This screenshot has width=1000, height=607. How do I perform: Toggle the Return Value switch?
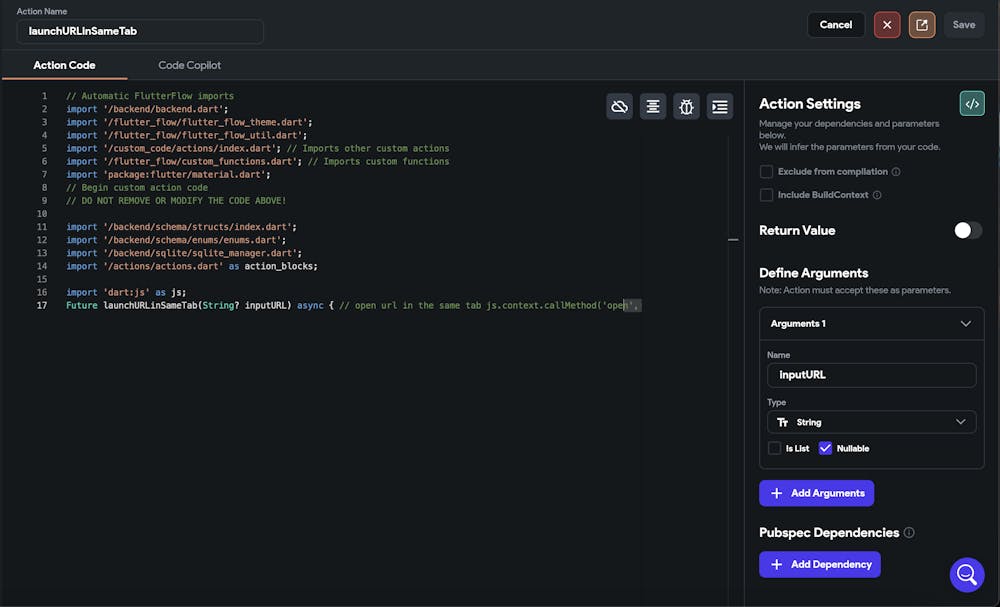click(x=967, y=230)
